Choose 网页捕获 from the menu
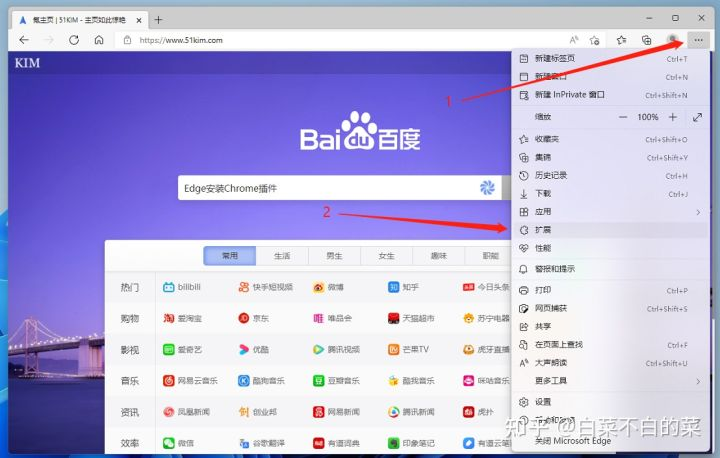 coord(610,308)
